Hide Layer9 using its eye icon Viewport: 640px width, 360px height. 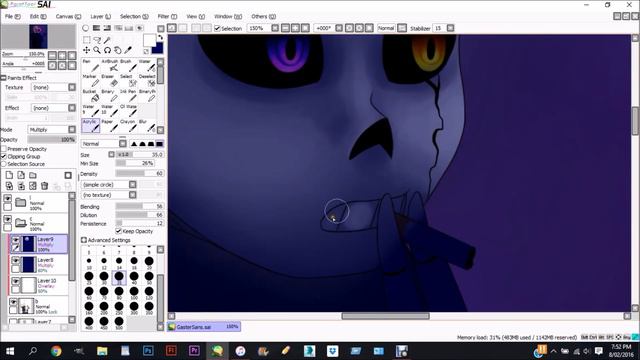16,239
